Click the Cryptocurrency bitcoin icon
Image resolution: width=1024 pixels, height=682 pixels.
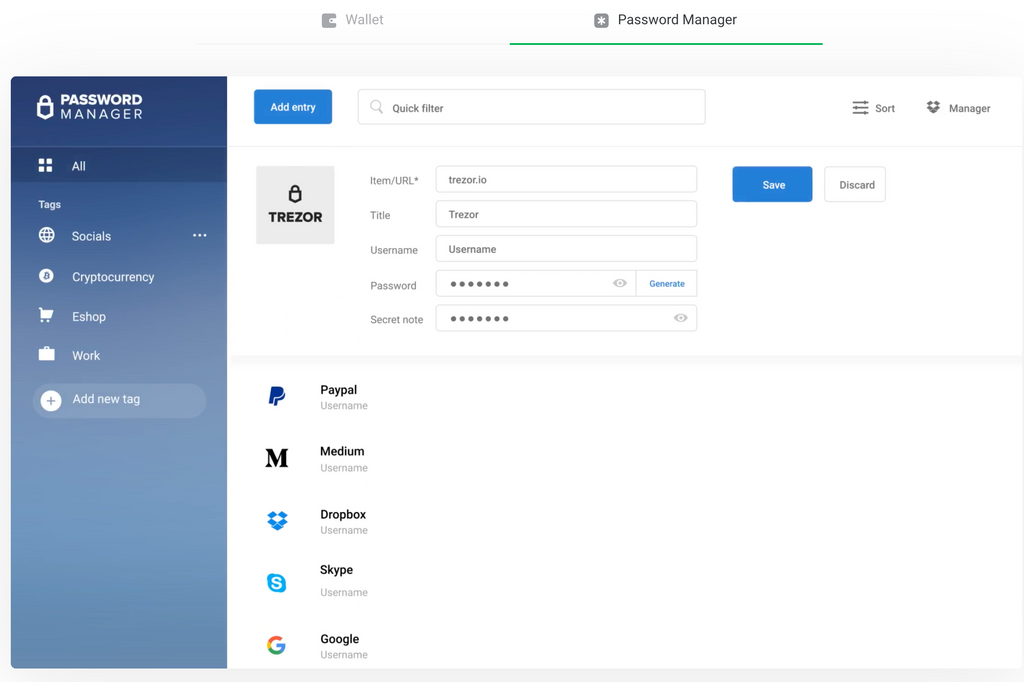click(x=46, y=276)
